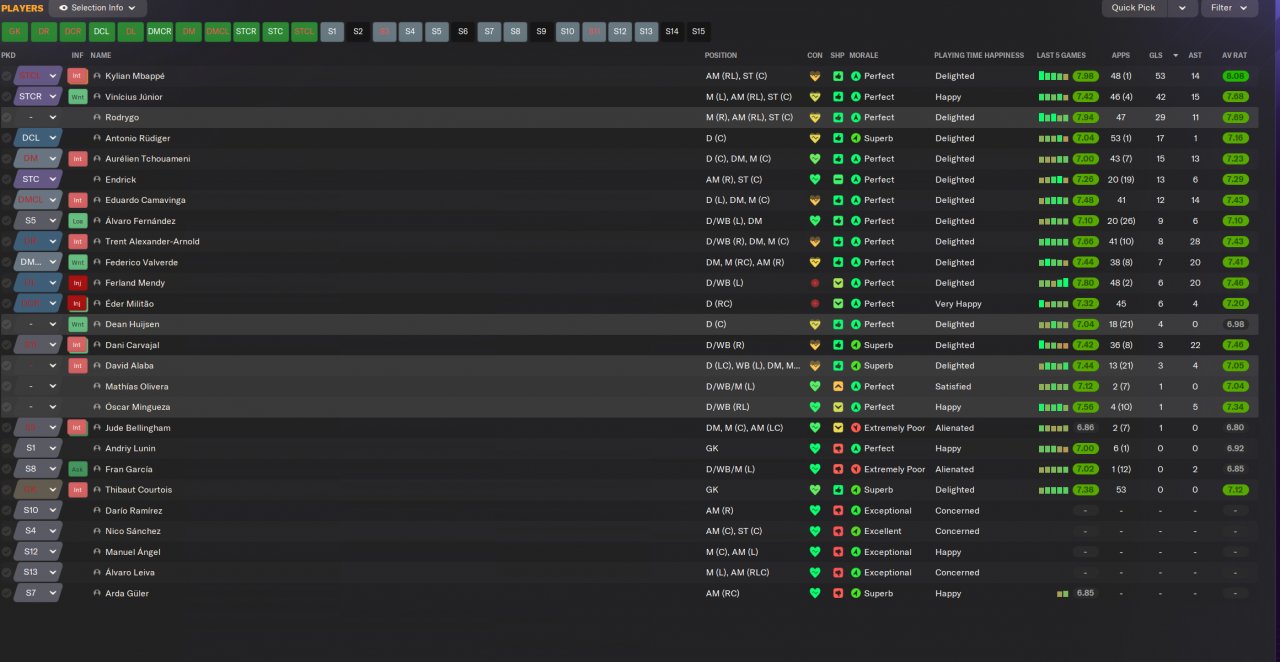Click Arda Güler's last 5 games bars
The image size is (1280, 662).
pyautogui.click(x=1063, y=593)
